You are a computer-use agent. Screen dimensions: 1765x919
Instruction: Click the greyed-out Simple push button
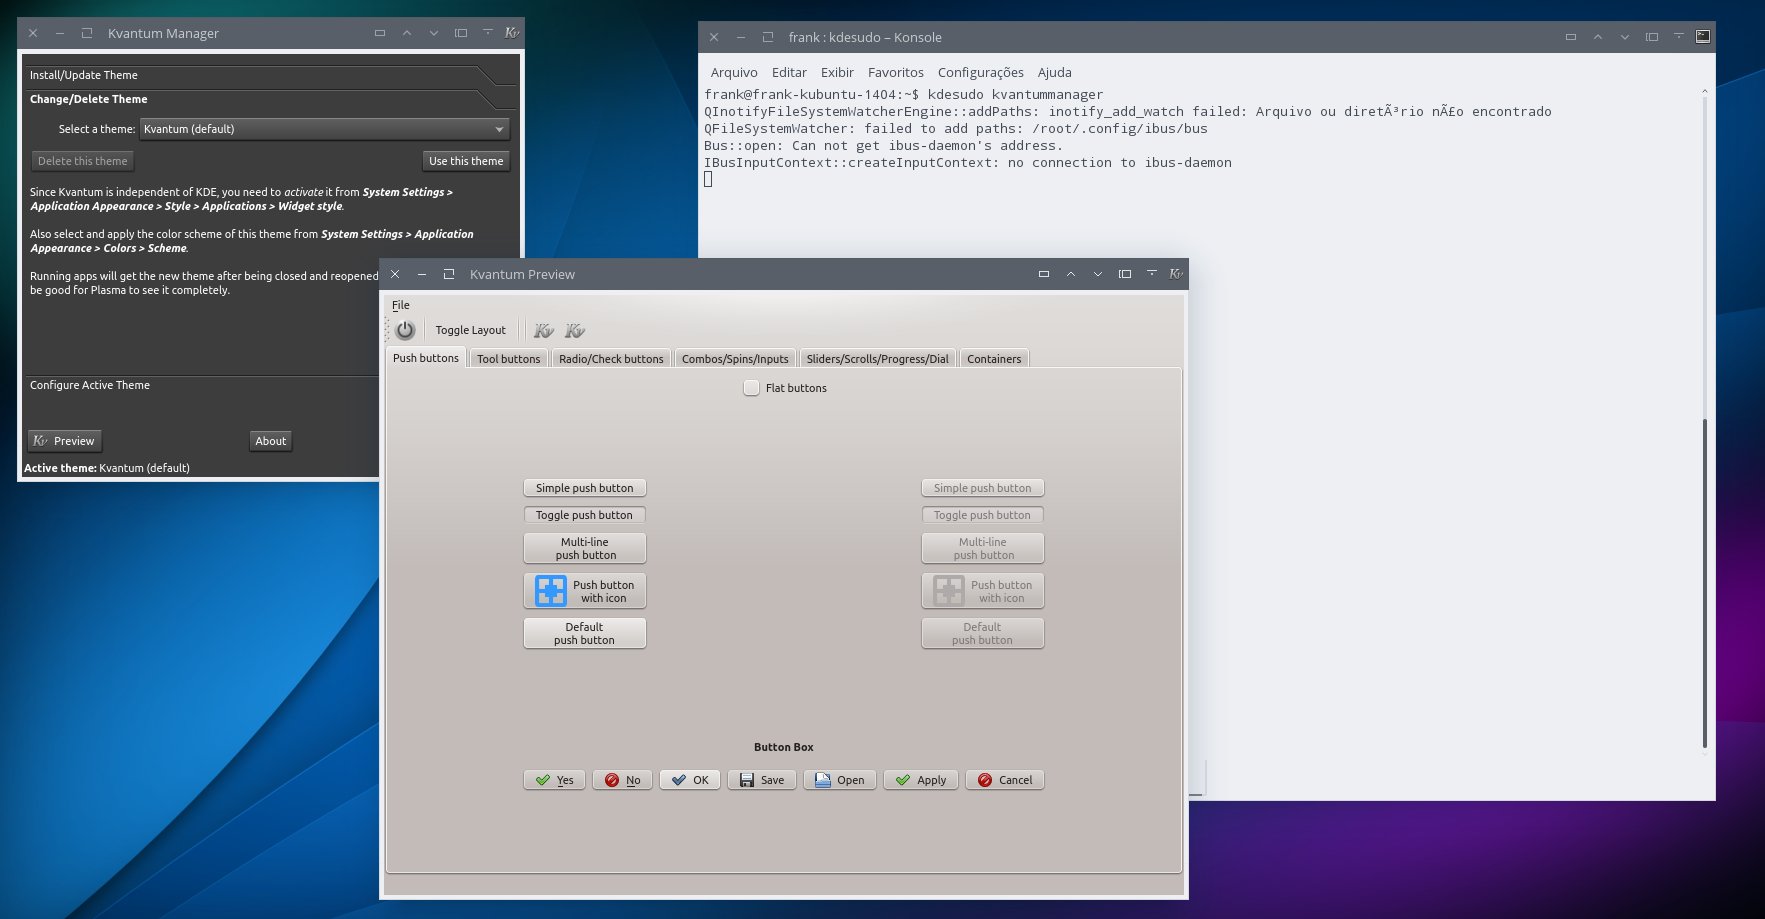tap(983, 488)
